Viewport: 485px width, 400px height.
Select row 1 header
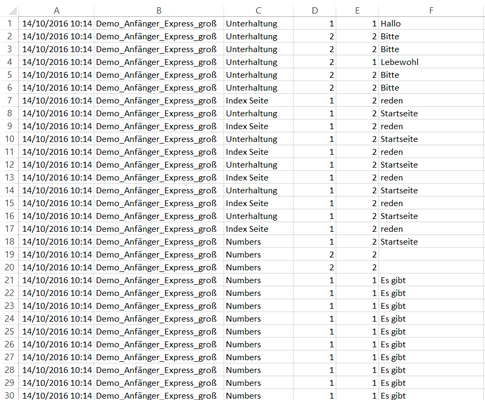(x=9, y=23)
